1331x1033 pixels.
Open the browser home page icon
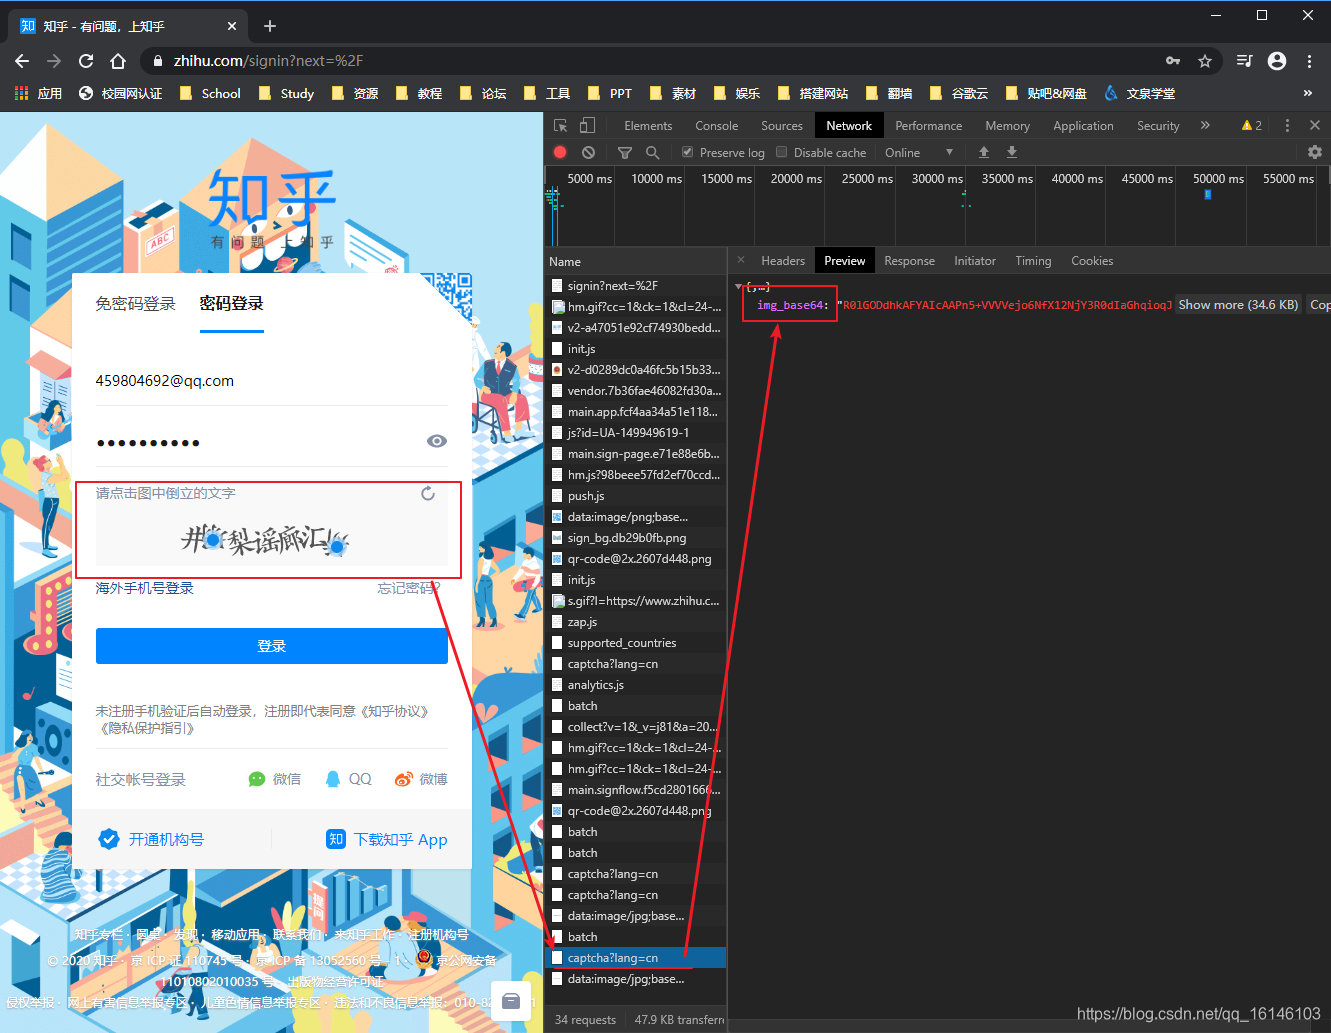tap(118, 61)
